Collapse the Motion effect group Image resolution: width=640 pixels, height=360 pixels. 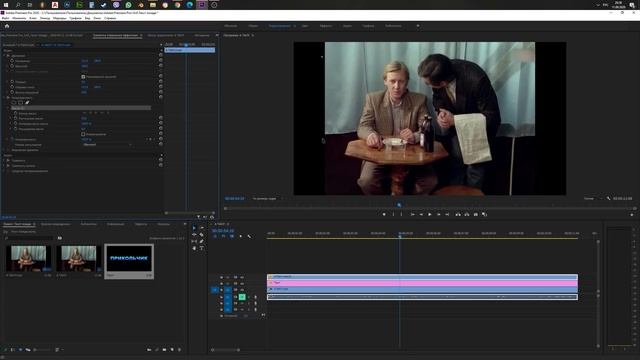[4, 56]
